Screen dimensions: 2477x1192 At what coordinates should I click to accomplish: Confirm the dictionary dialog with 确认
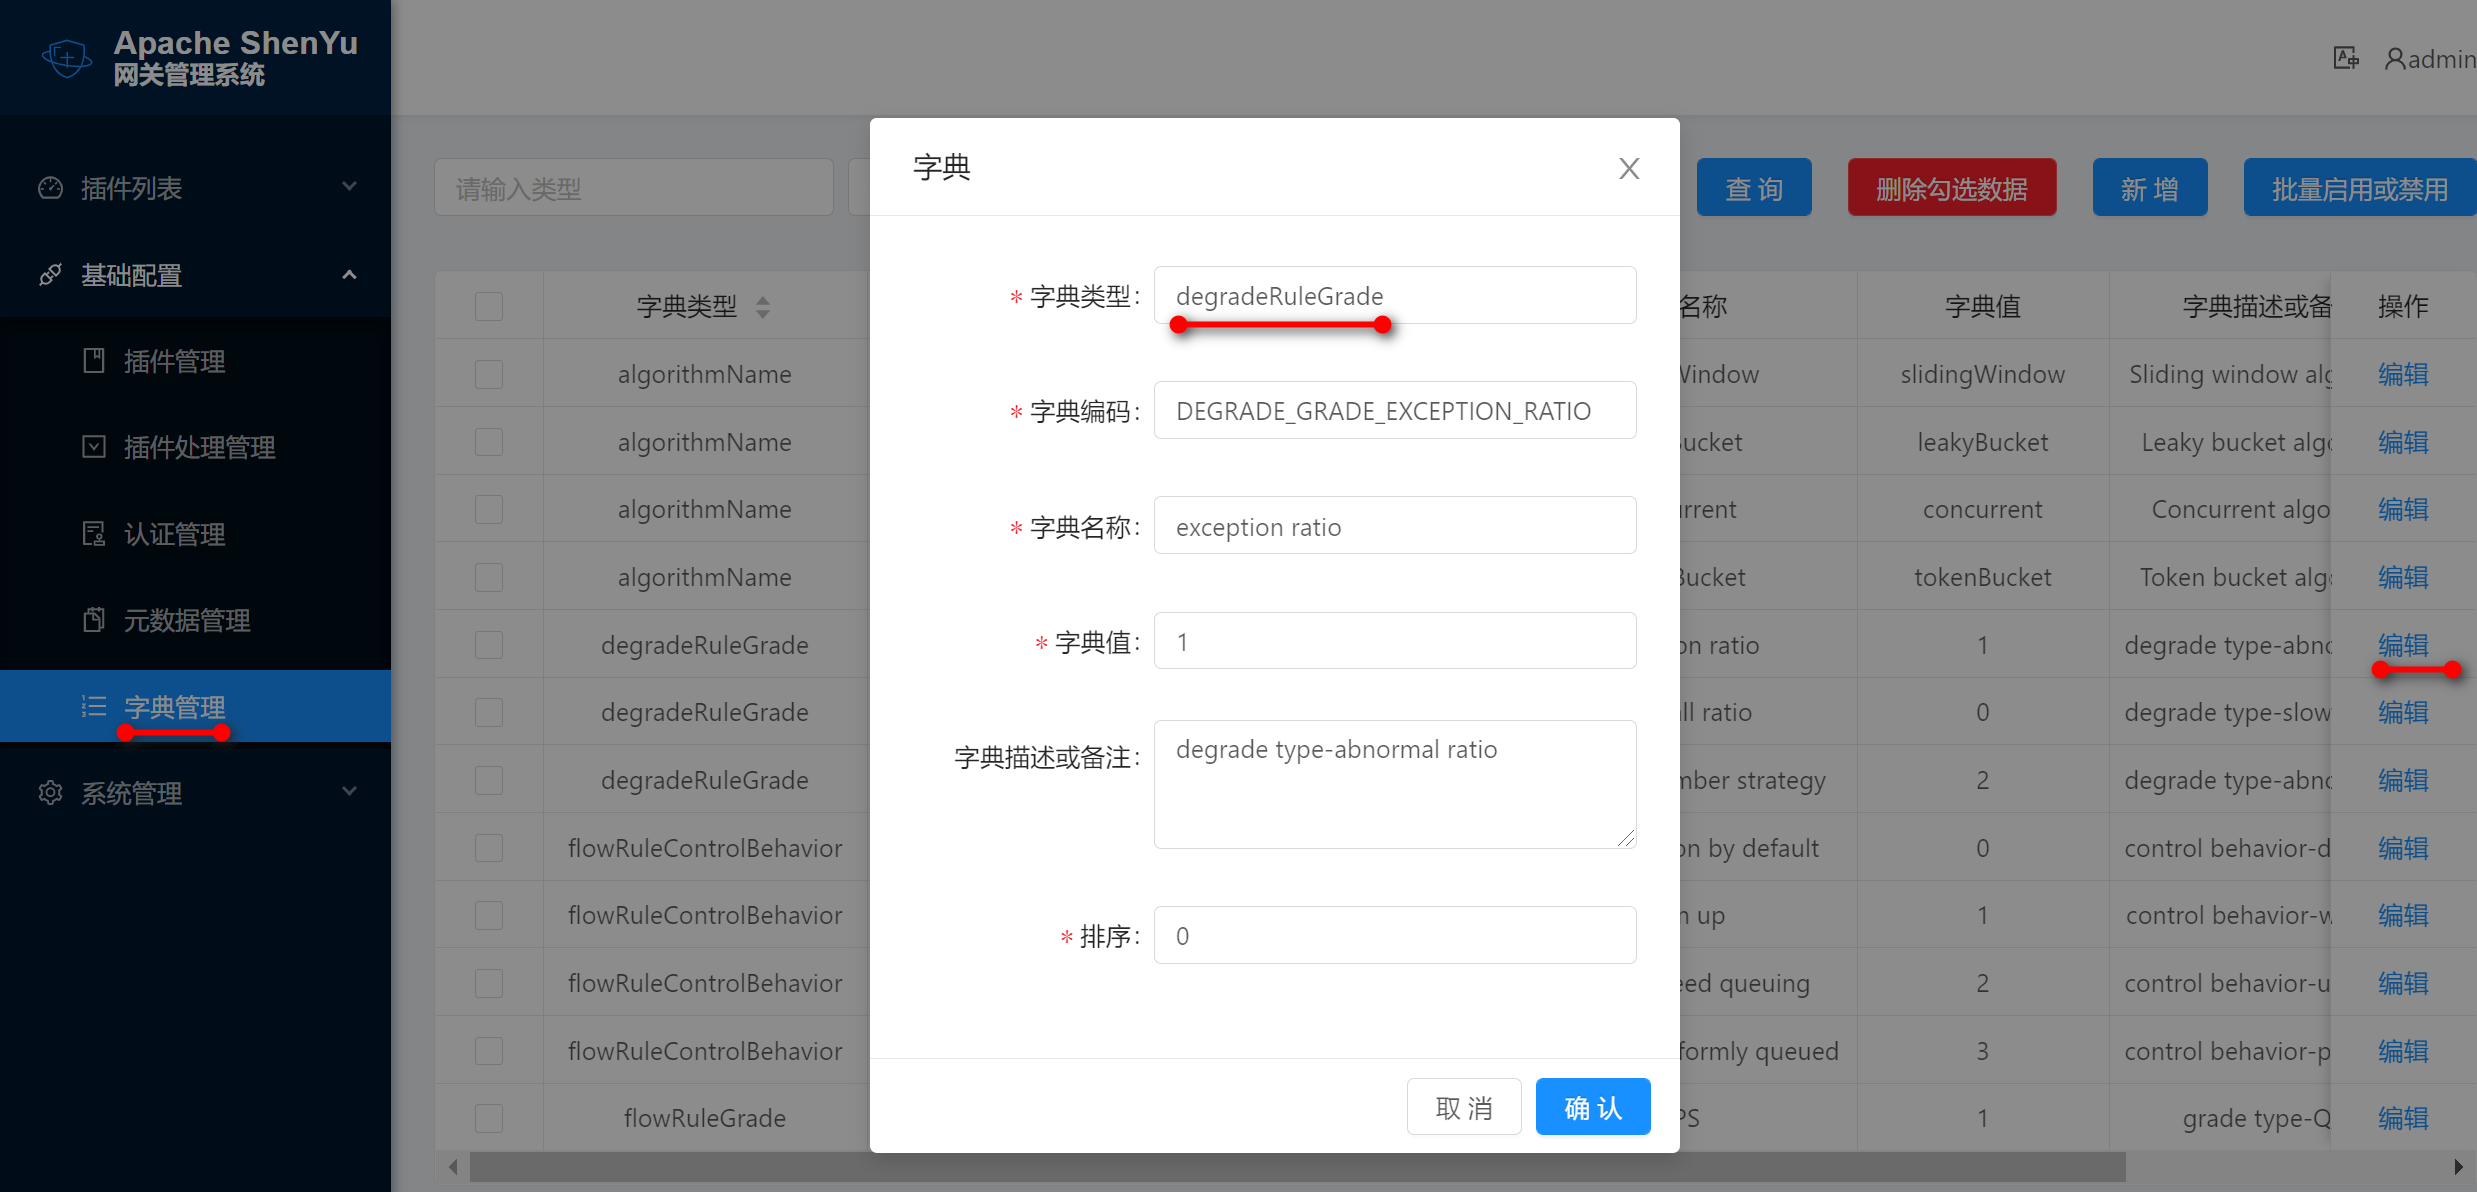[x=1592, y=1106]
